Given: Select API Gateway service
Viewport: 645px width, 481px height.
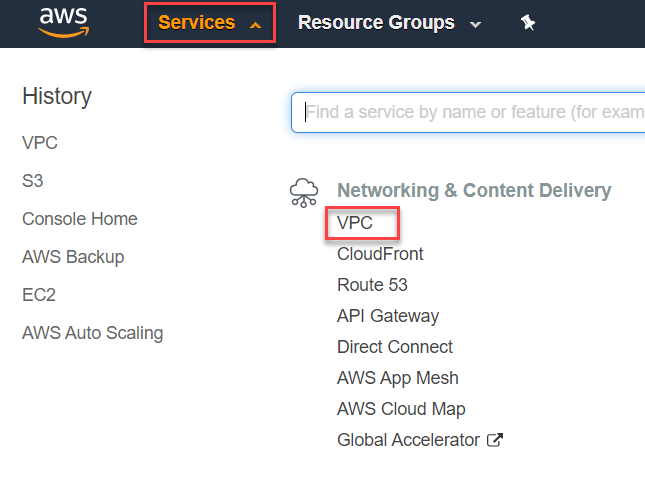Looking at the screenshot, I should pos(388,316).
